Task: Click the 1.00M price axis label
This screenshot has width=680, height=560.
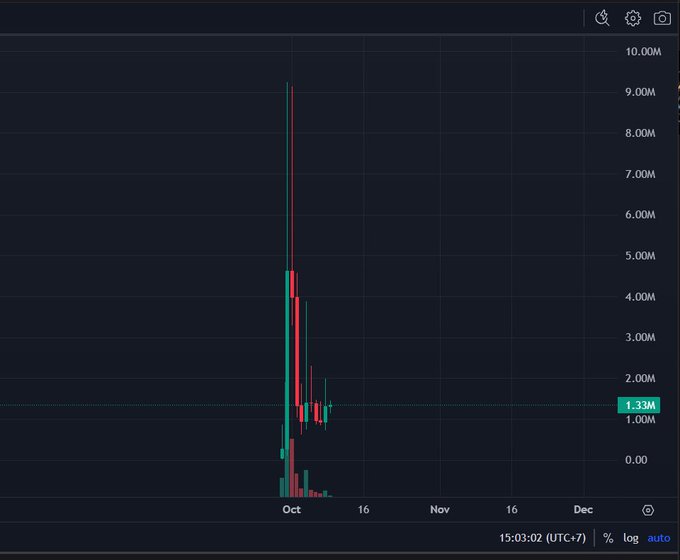Action: click(x=640, y=419)
